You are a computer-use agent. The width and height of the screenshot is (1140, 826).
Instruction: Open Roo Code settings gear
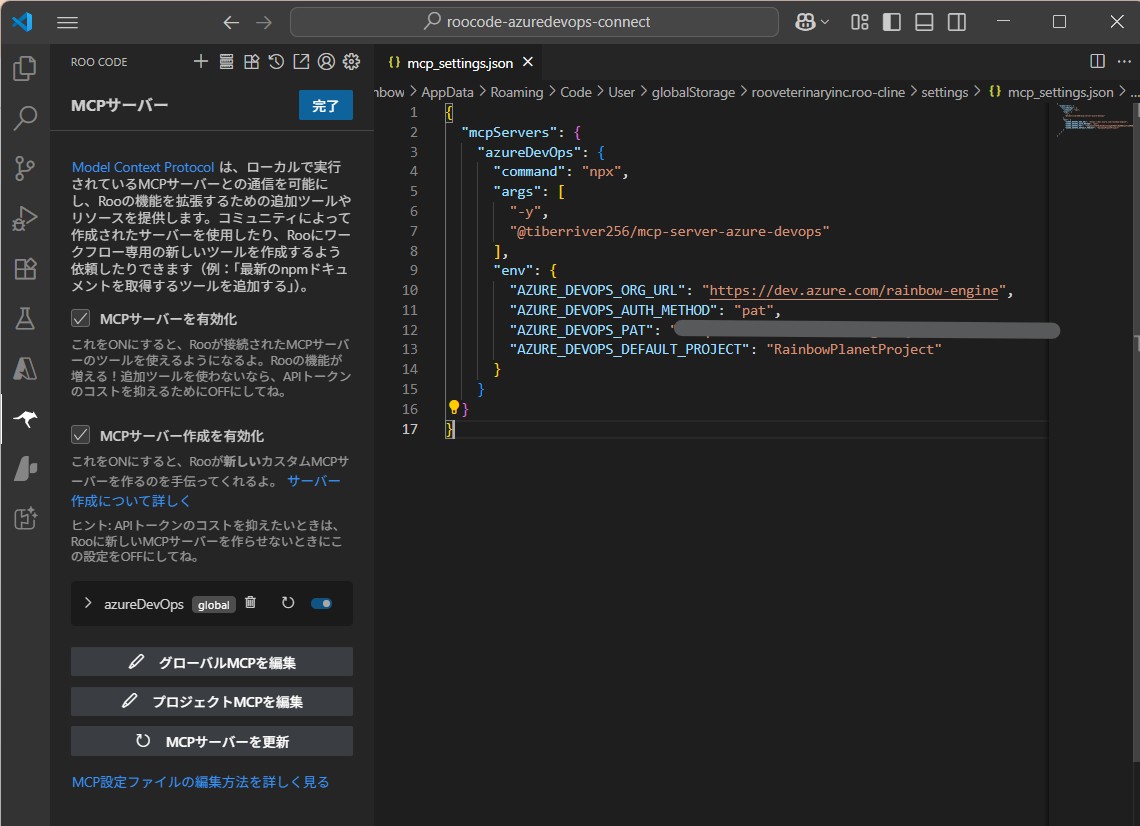click(x=351, y=62)
